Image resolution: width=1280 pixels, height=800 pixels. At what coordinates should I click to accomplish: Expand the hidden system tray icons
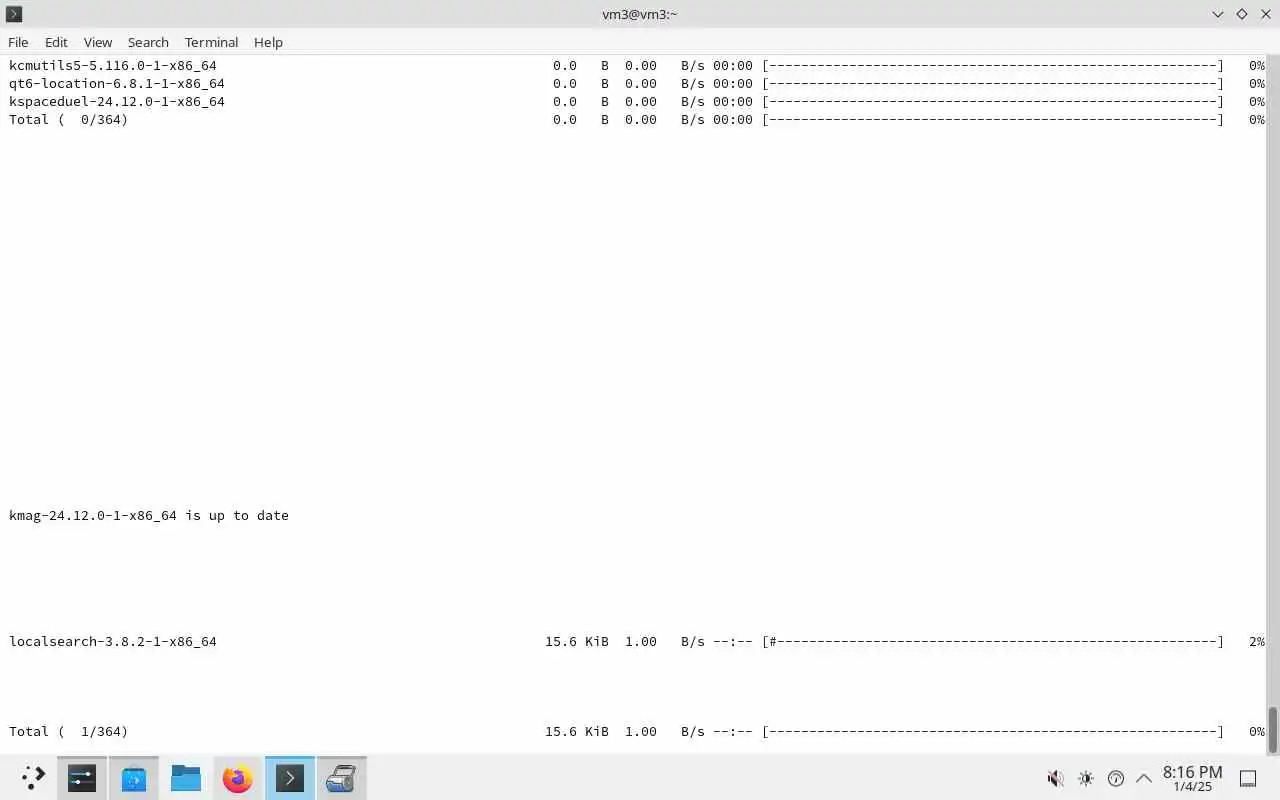[x=1144, y=778]
